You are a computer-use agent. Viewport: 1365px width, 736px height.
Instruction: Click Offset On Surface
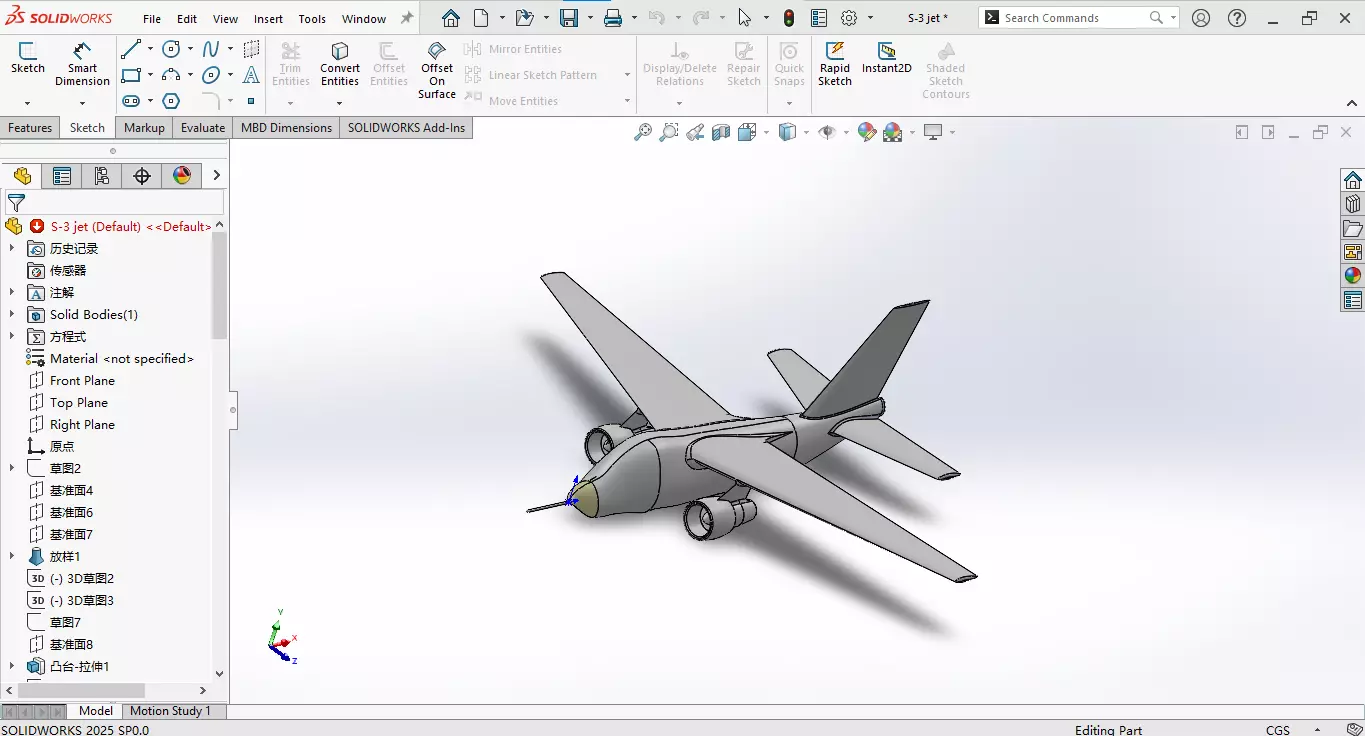437,70
